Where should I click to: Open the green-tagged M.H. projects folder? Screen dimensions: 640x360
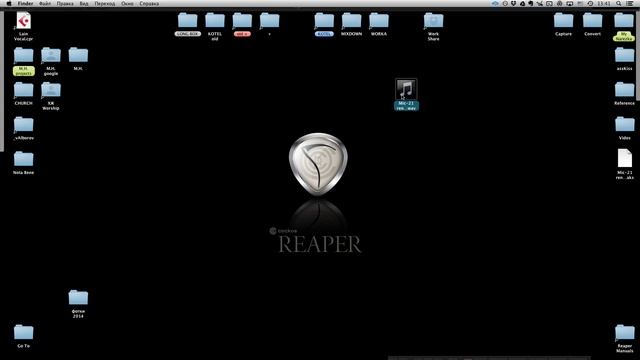pyautogui.click(x=23, y=55)
